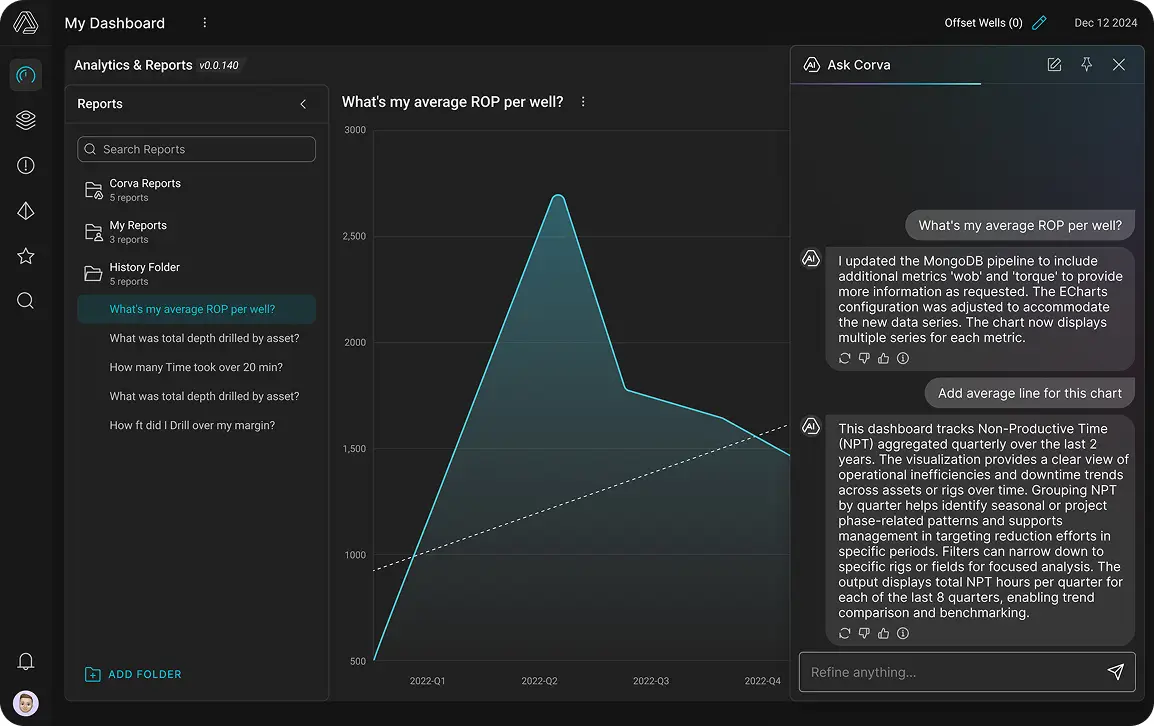Thumbs down the MongoDB pipeline response
1154x726 pixels.
point(864,358)
